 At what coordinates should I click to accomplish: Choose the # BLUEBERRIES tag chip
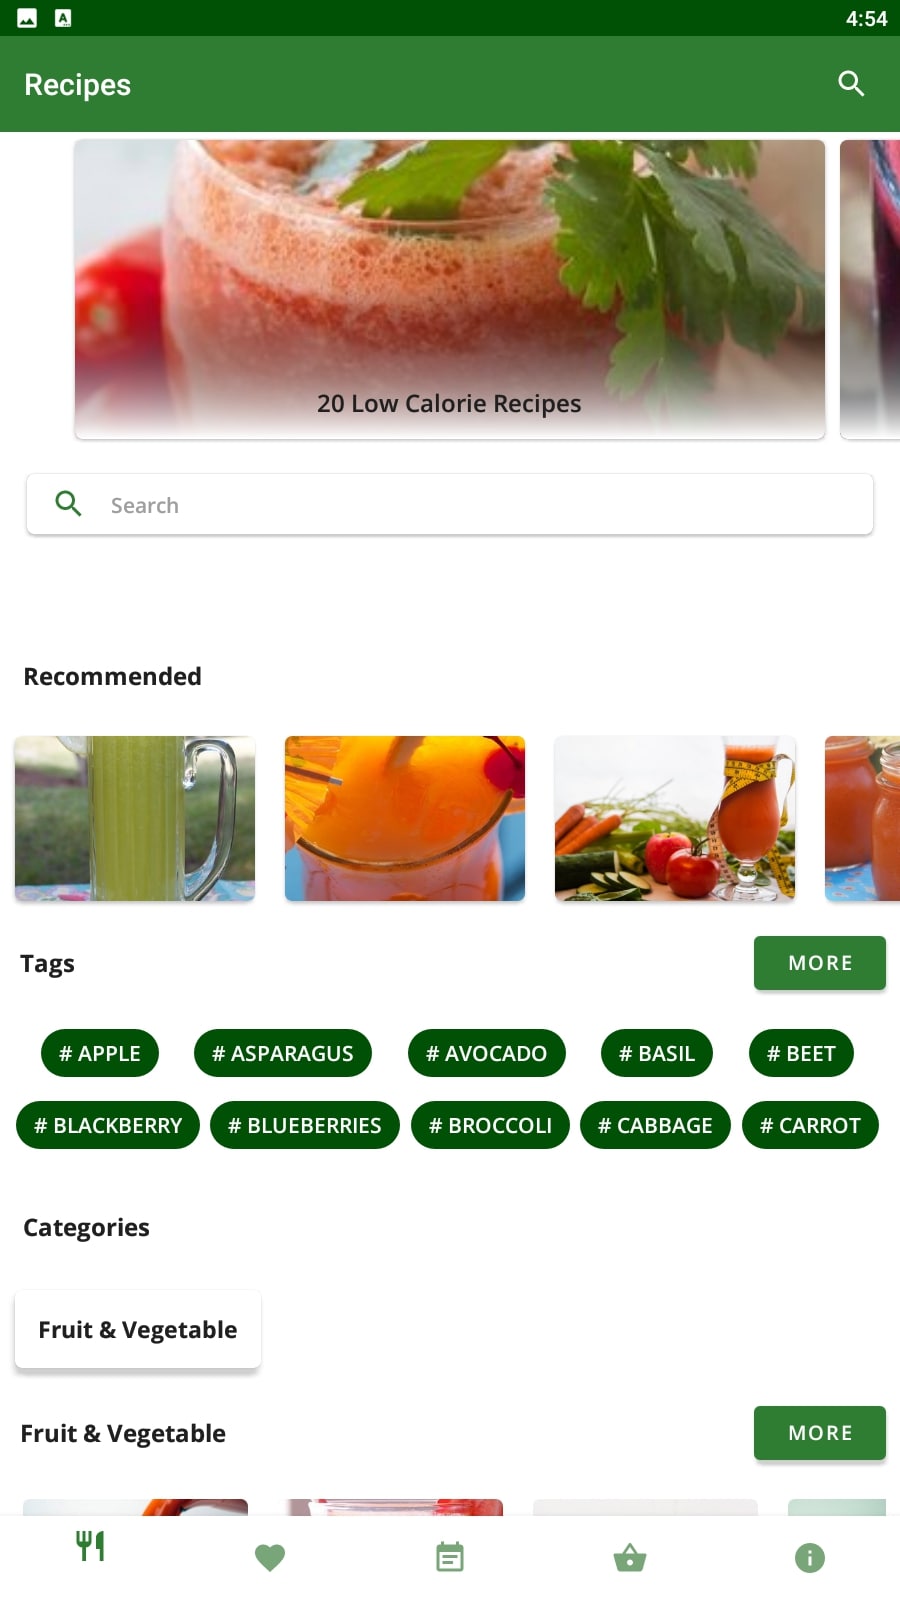[x=305, y=1125]
